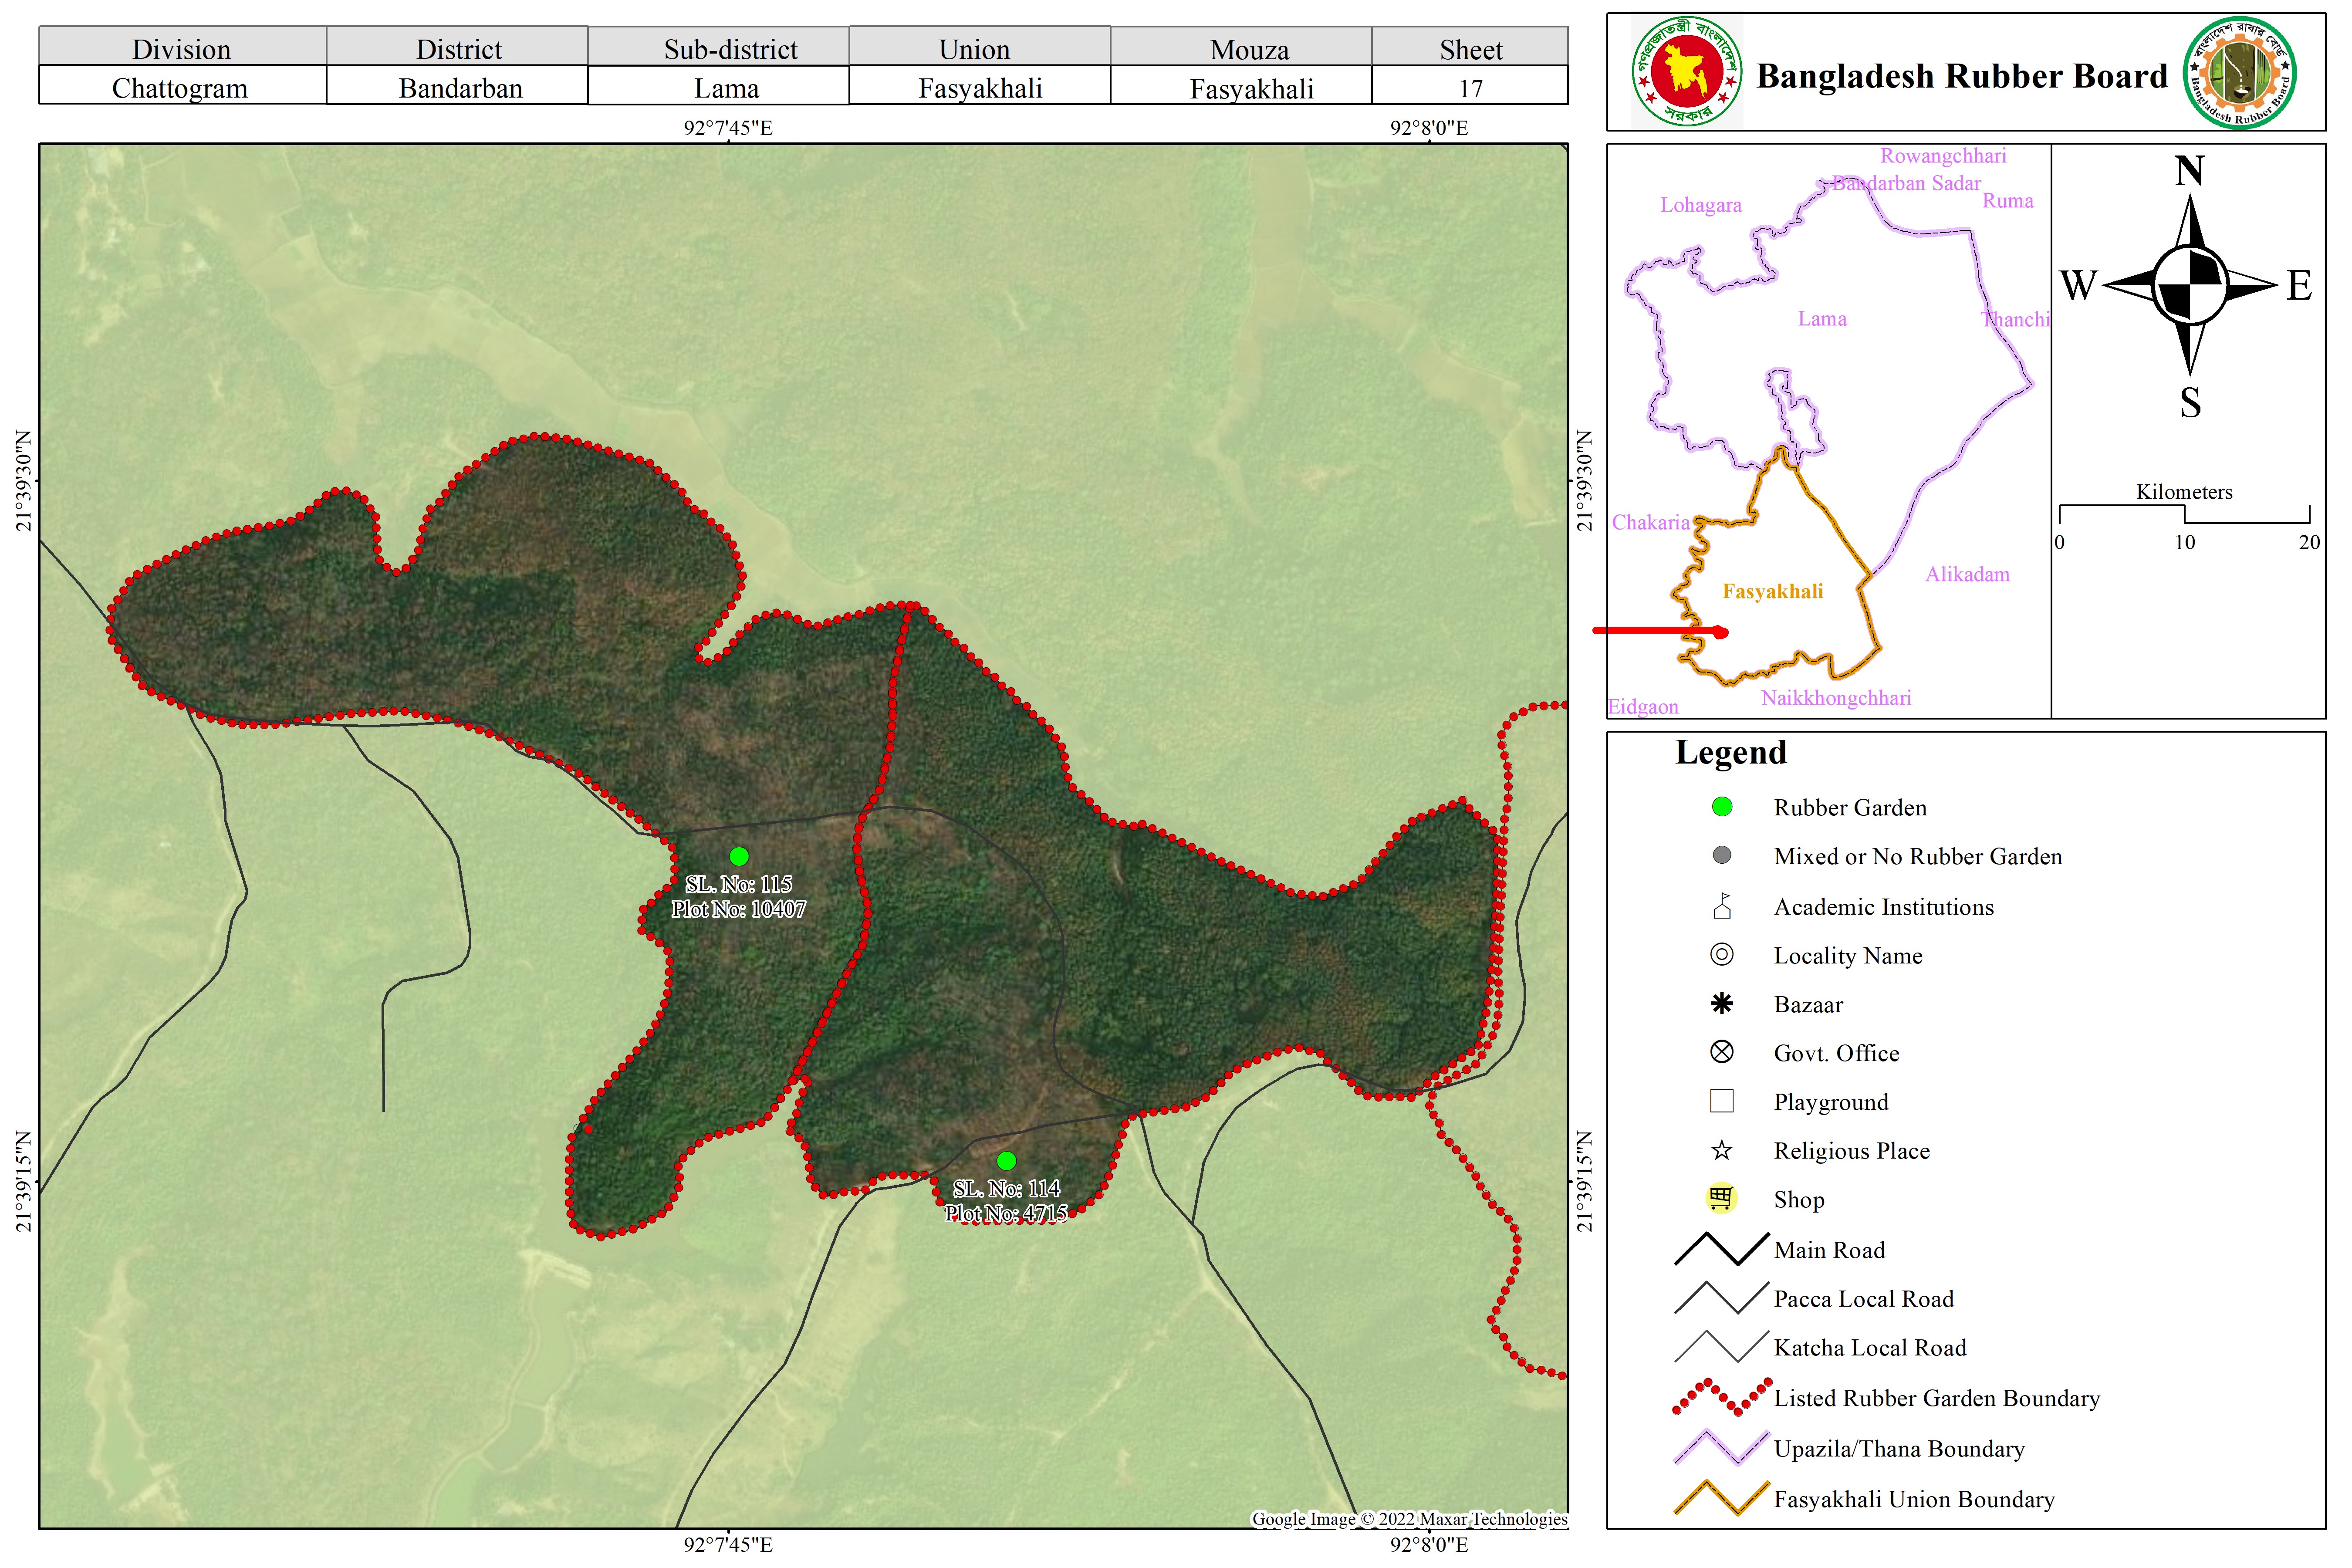Click the Lama label in inset map

click(x=1821, y=319)
